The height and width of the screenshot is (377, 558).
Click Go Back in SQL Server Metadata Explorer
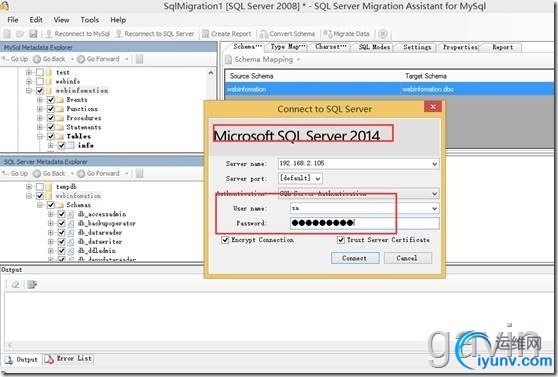[49, 173]
